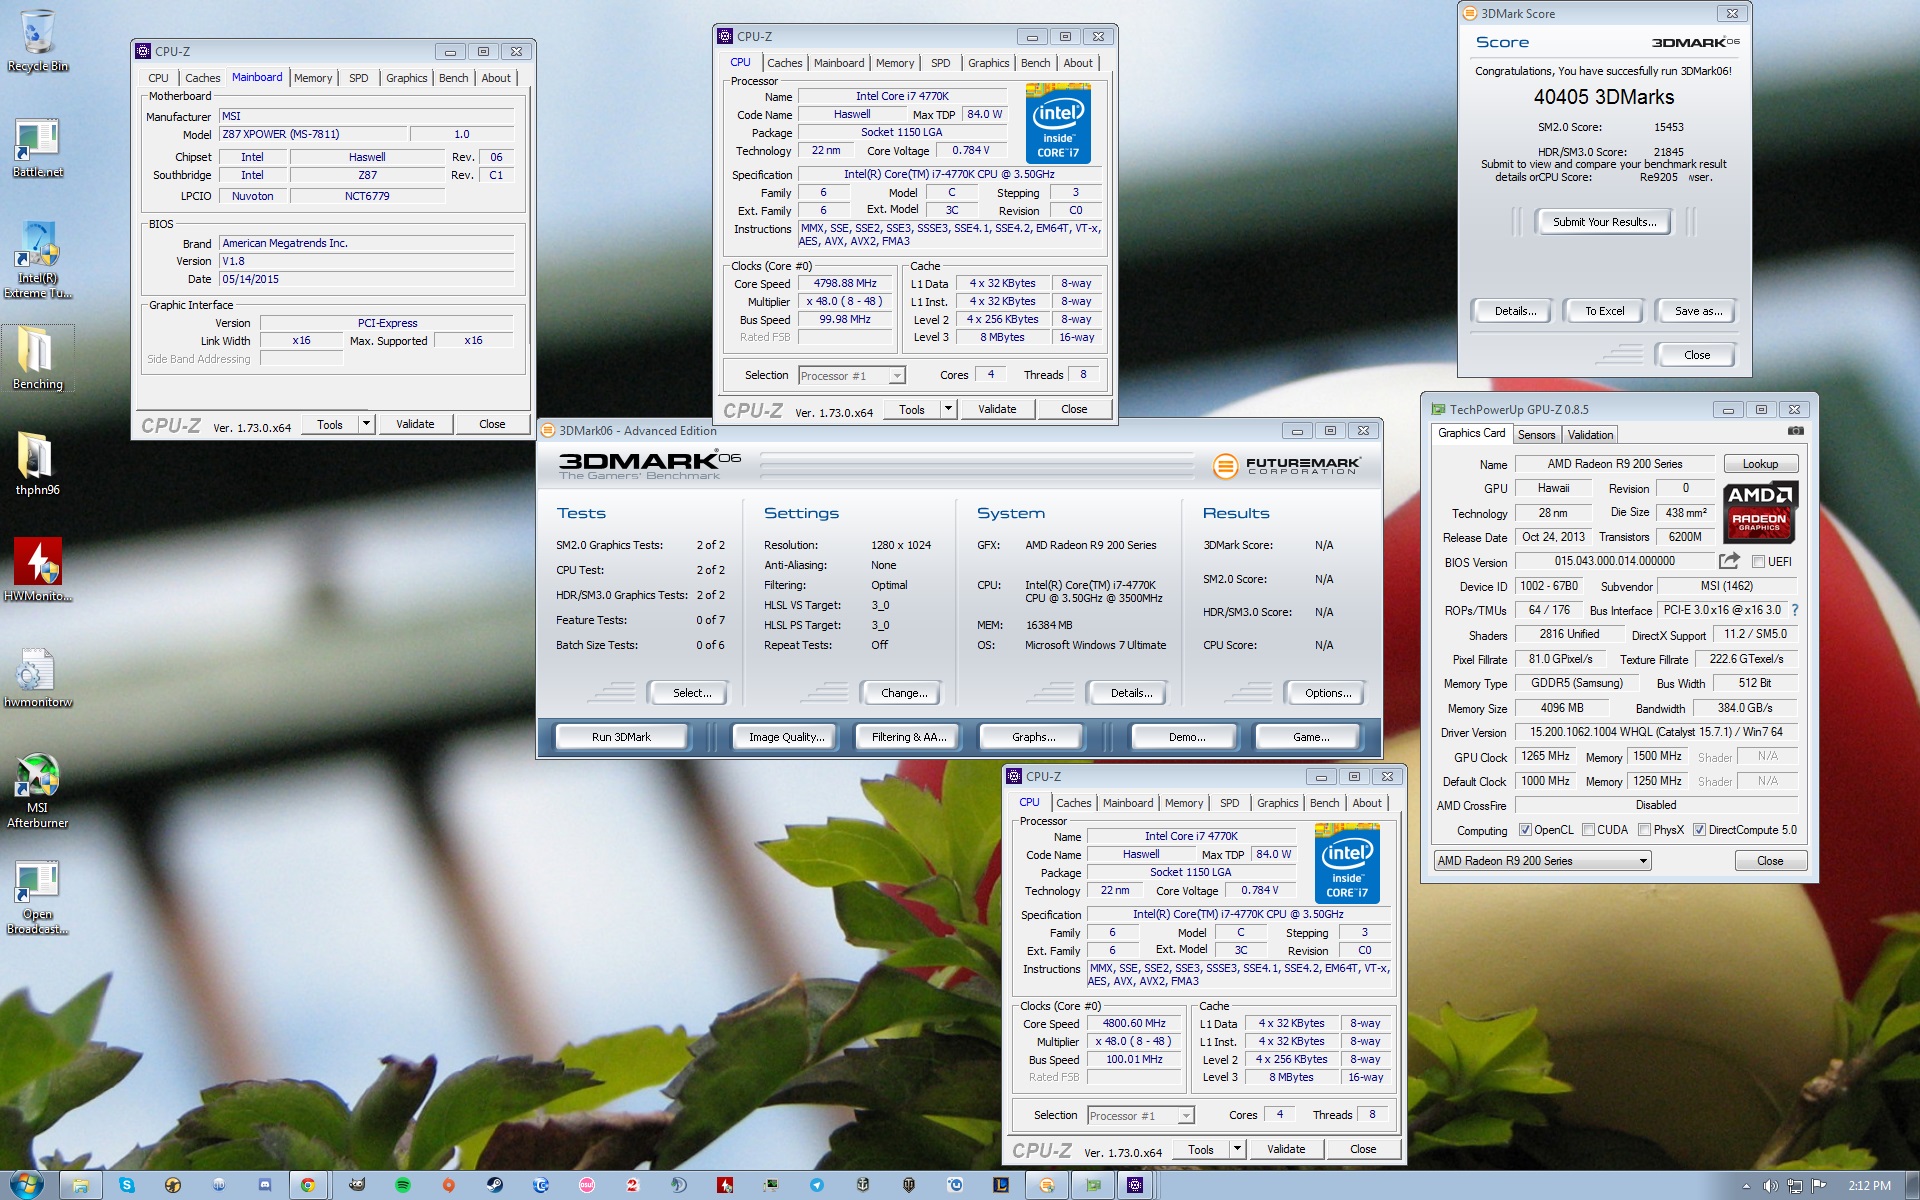Open SPD tab in Mainboard CPU-Z window
This screenshot has height=1200, width=1920.
click(x=359, y=78)
